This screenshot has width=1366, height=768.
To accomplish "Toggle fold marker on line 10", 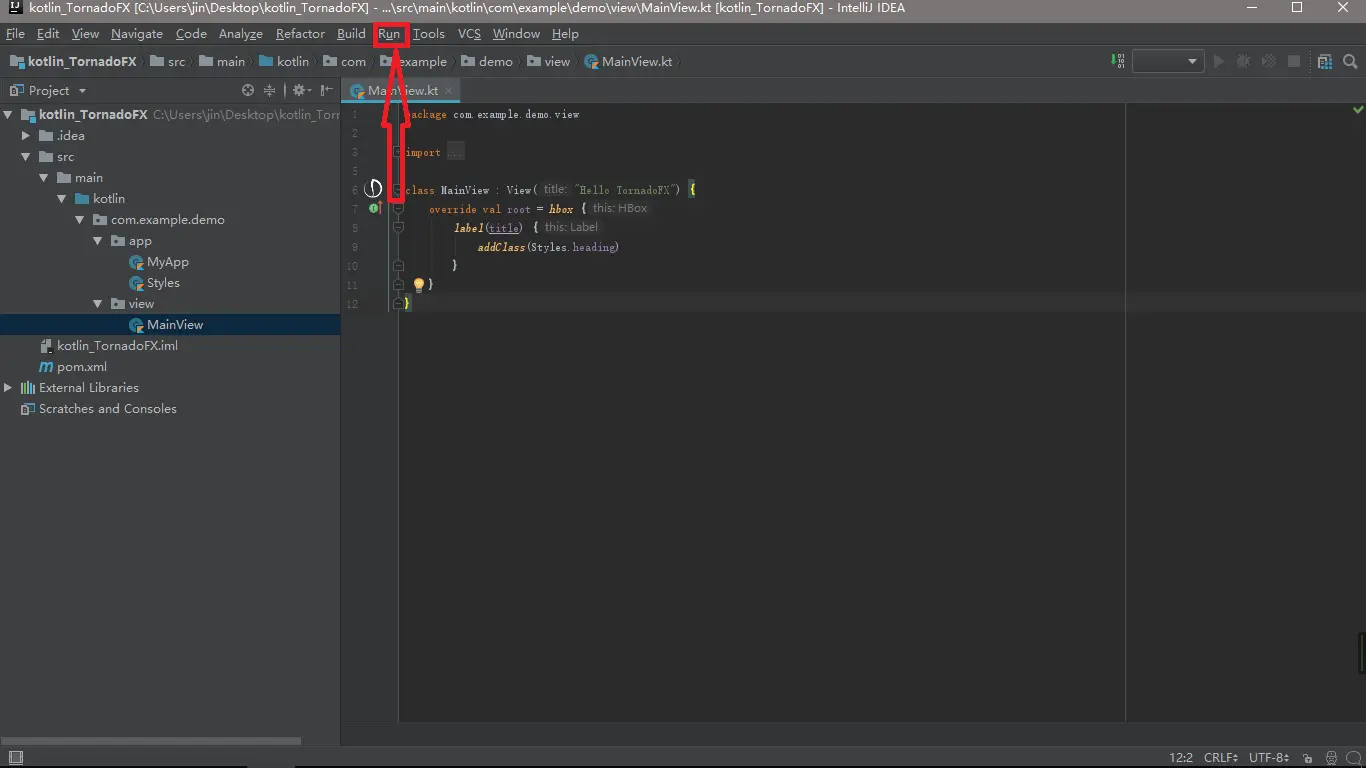I will pyautogui.click(x=398, y=266).
